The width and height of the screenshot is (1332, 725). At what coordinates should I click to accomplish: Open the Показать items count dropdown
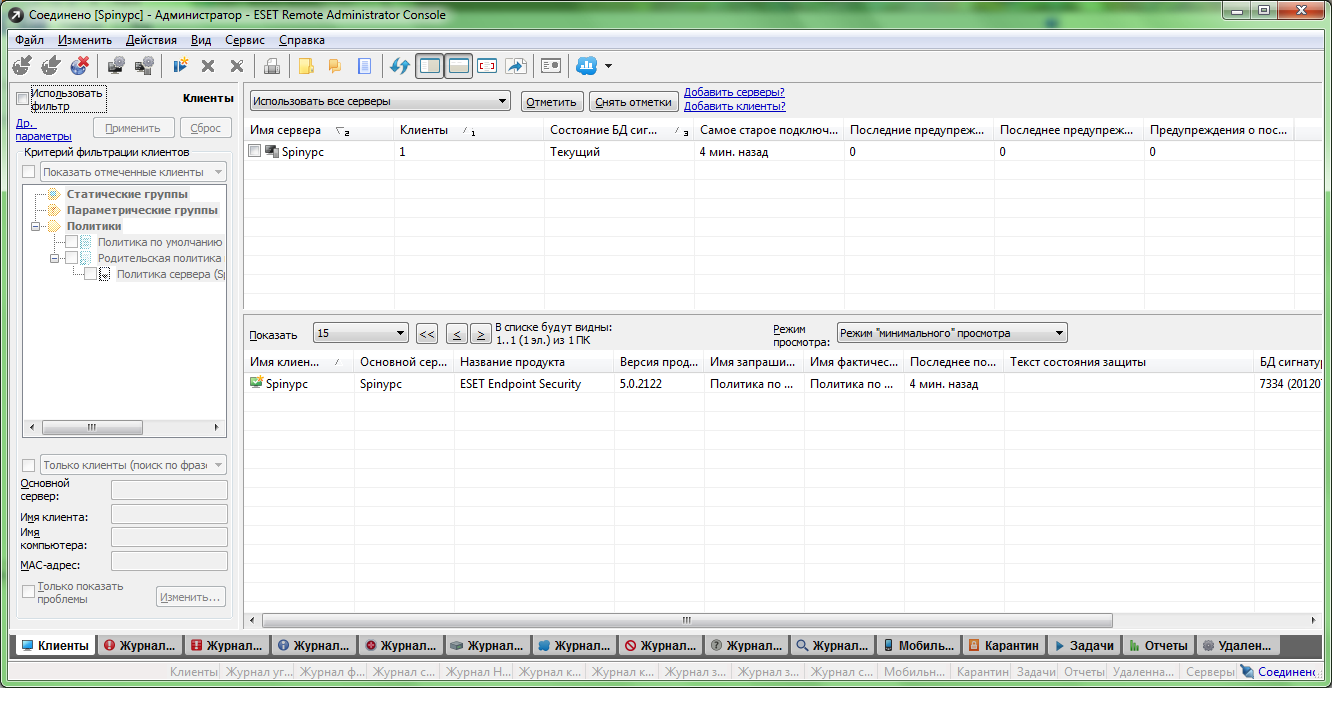click(361, 333)
